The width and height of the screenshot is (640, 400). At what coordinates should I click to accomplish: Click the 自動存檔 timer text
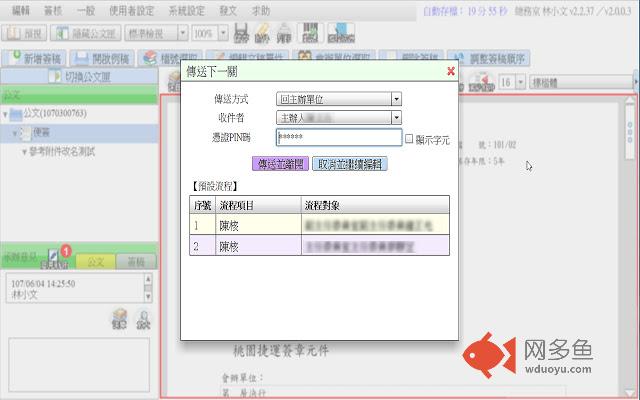pos(465,11)
